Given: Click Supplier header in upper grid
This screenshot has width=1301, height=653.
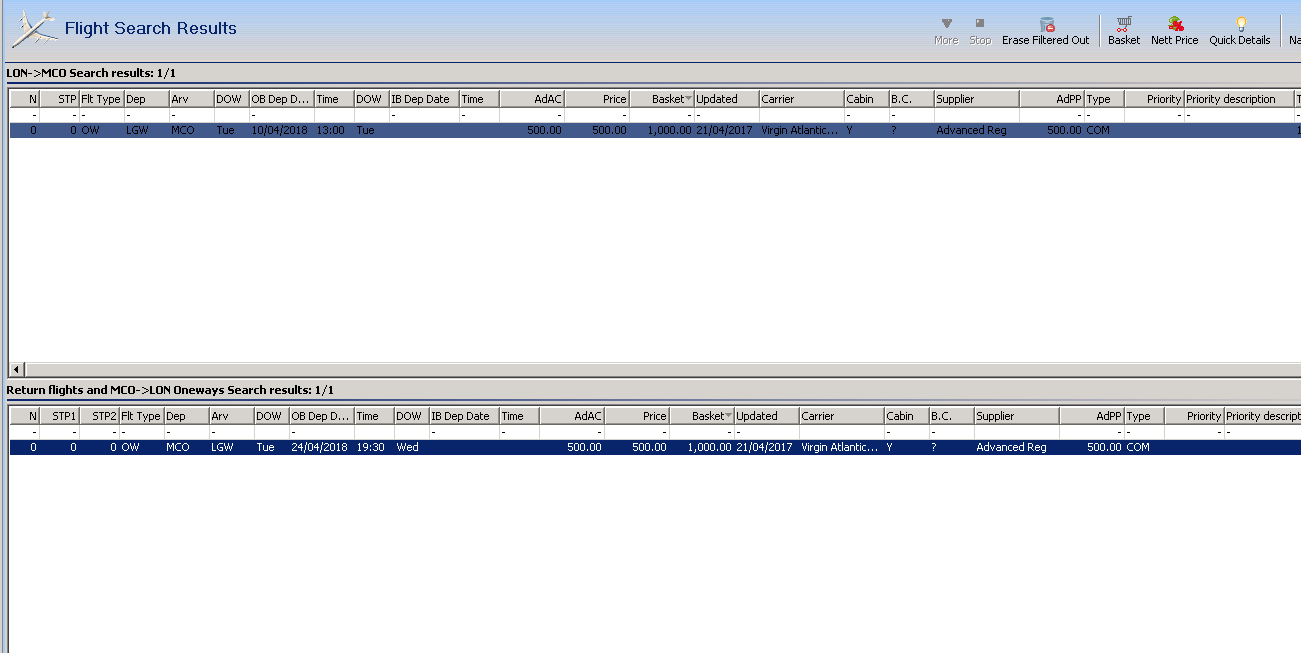Looking at the screenshot, I should [977, 99].
